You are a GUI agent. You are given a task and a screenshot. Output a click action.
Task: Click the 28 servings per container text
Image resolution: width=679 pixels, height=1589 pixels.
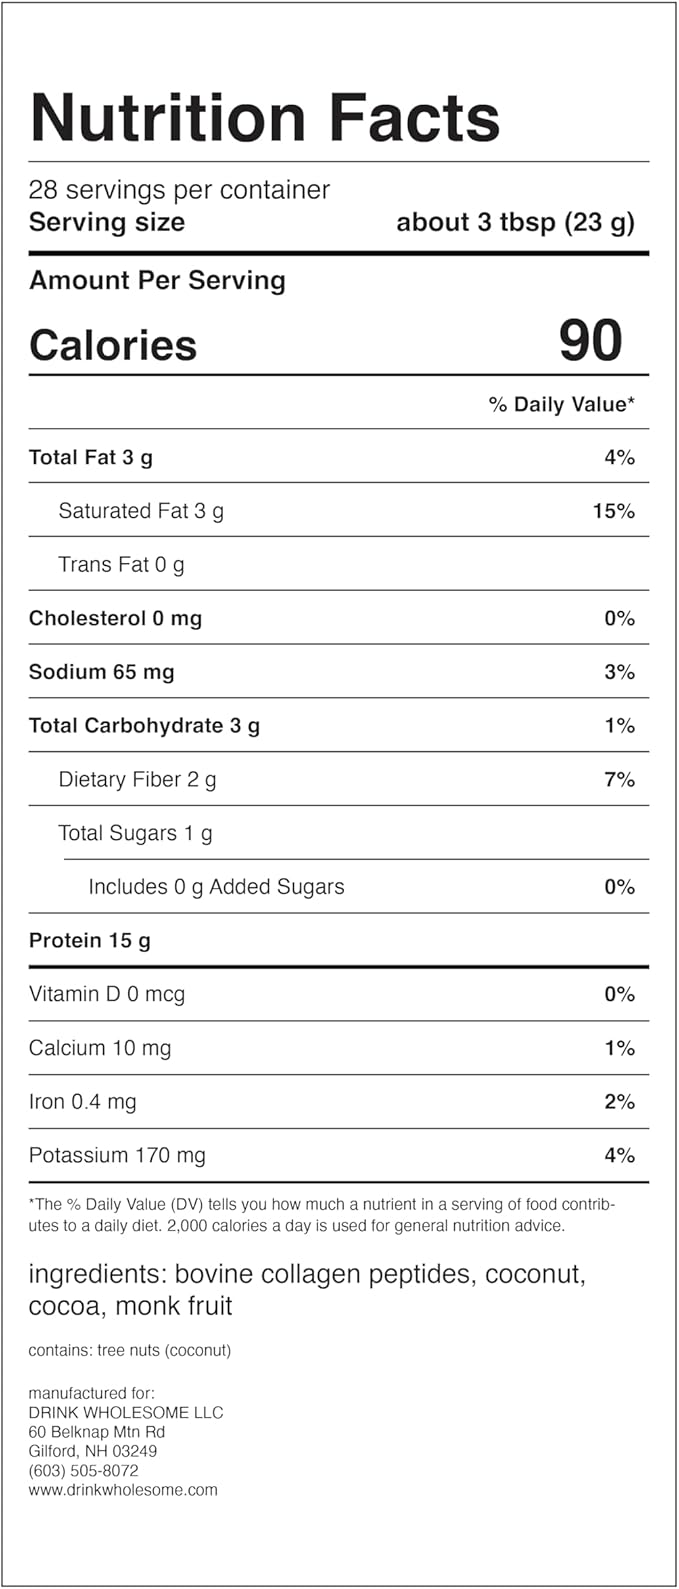[x=179, y=190]
